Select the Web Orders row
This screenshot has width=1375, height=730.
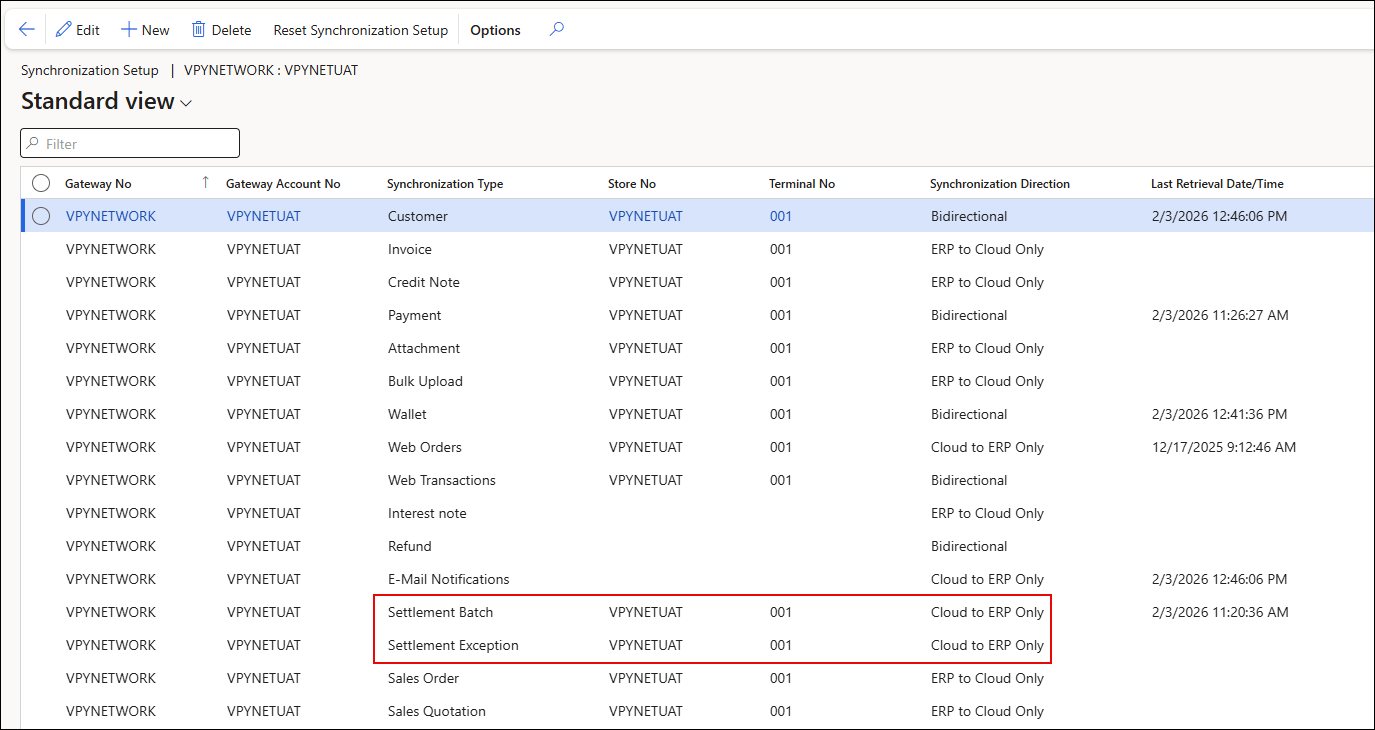pos(697,447)
